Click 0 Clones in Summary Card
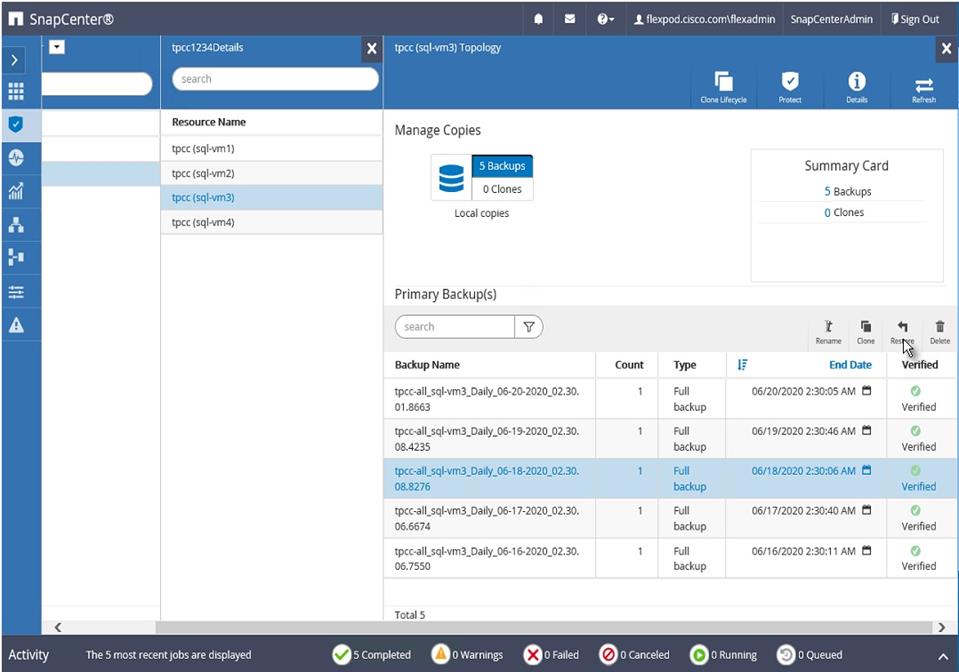 pos(843,212)
